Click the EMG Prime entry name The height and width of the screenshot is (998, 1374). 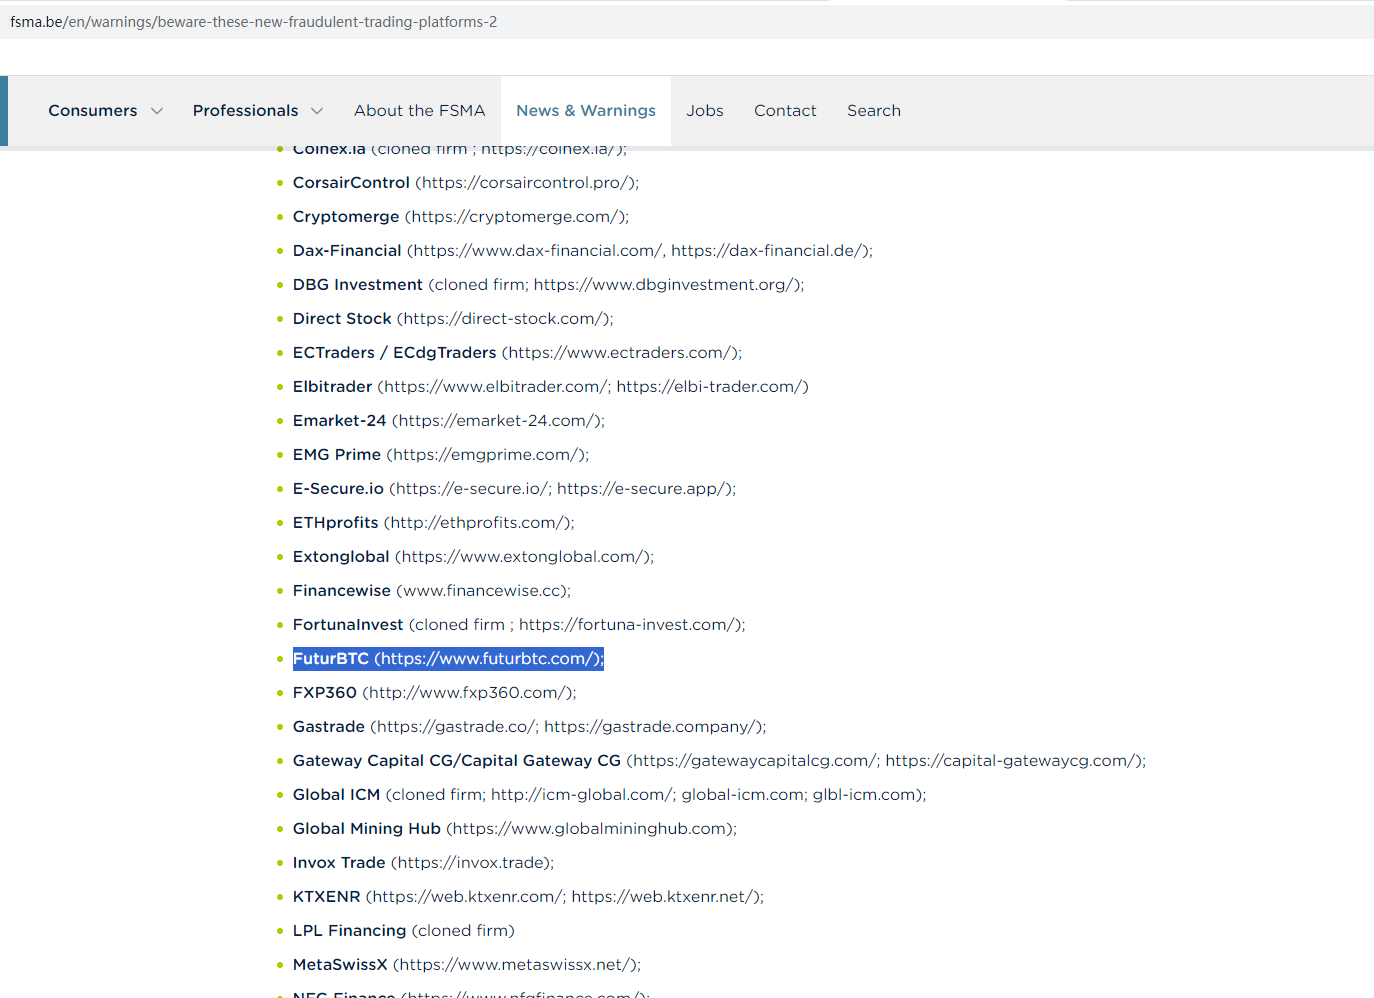(336, 455)
